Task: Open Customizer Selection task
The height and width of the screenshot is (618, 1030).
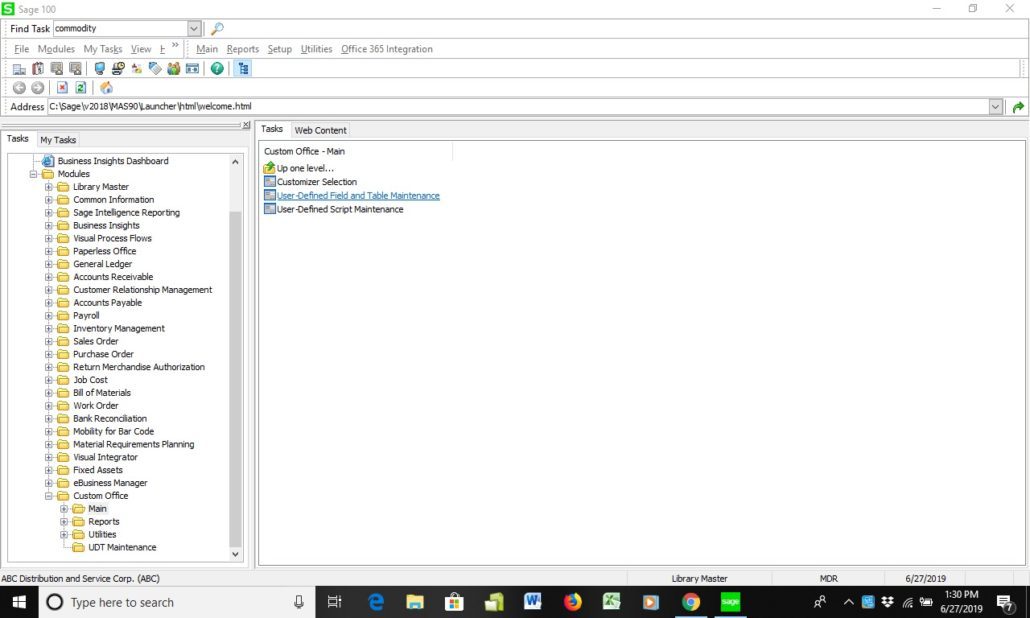Action: point(316,182)
